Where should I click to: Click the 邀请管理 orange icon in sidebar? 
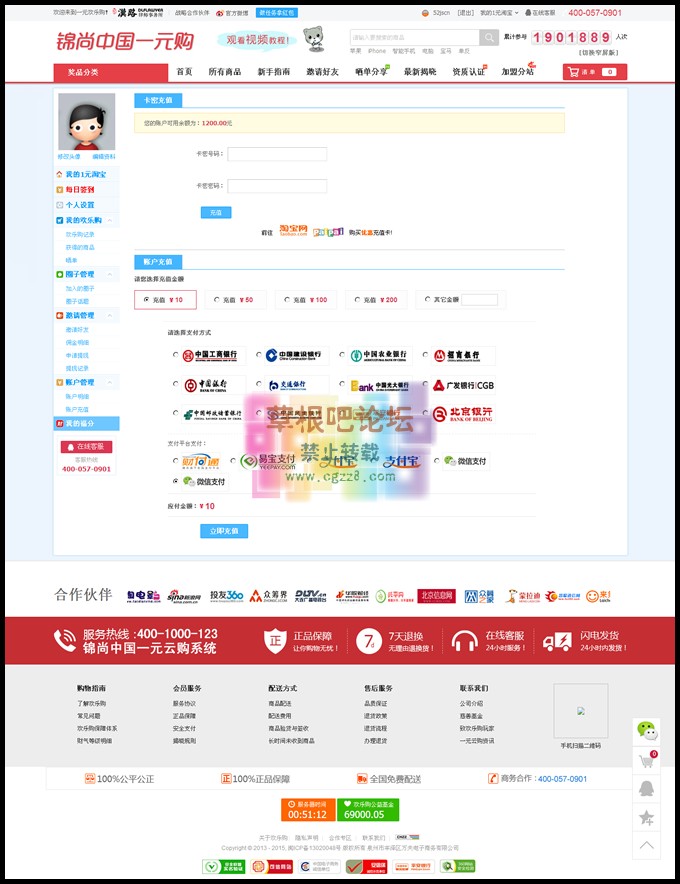pos(59,315)
